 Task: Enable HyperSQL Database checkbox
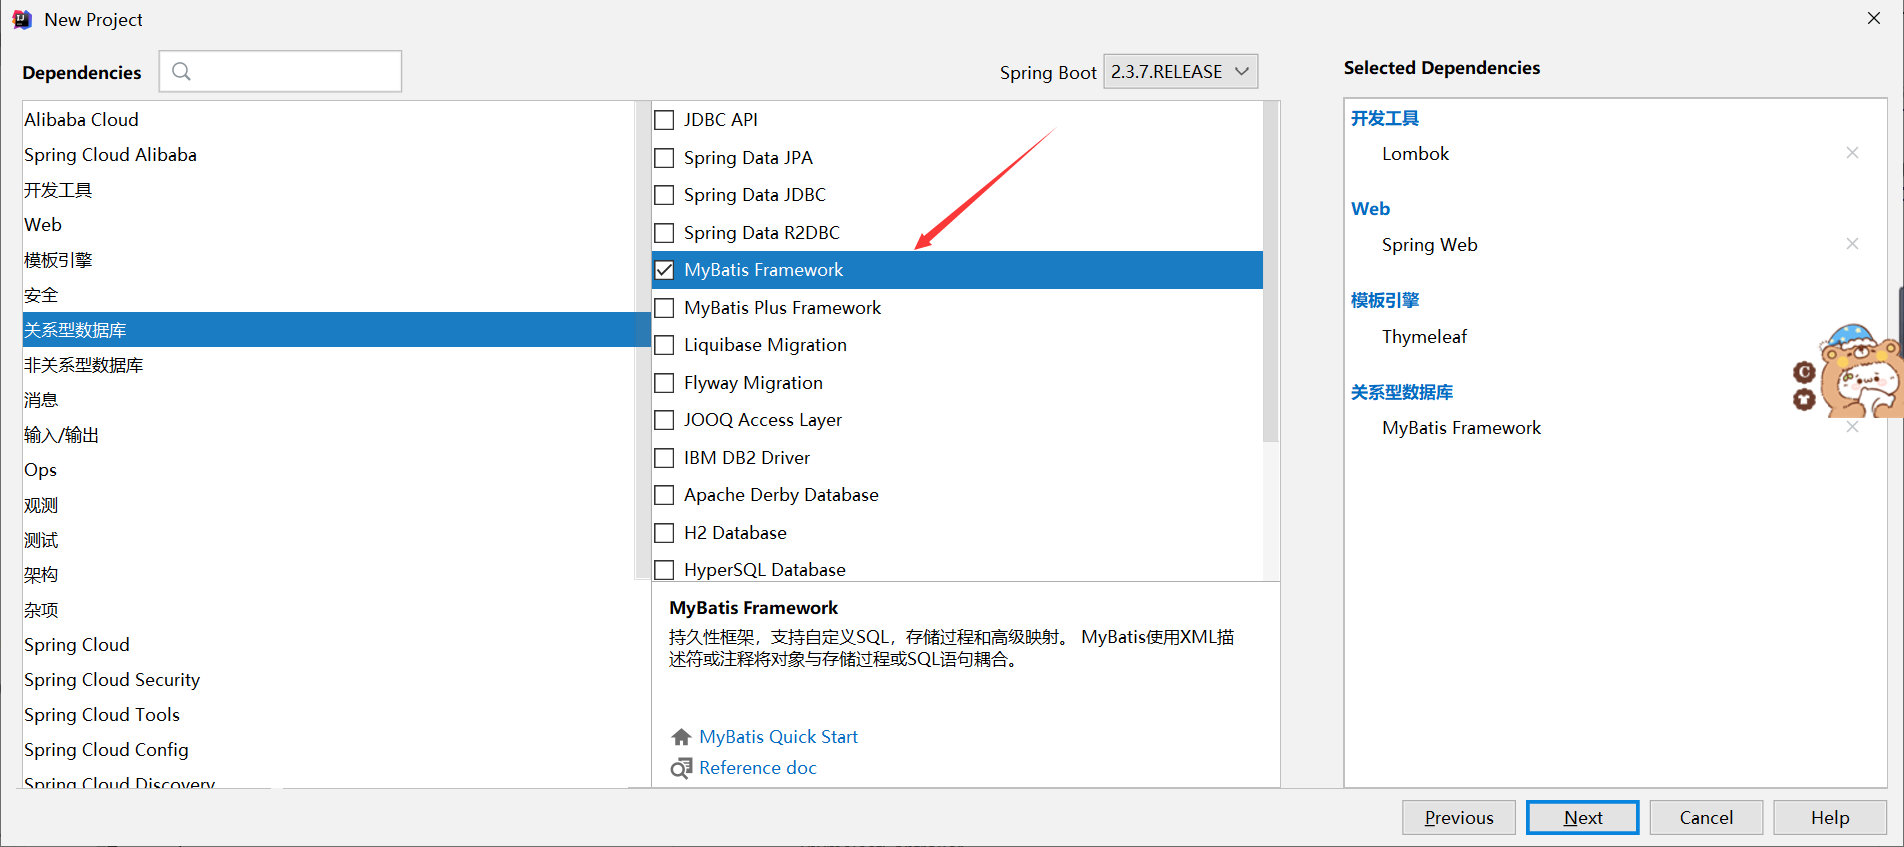[664, 570]
